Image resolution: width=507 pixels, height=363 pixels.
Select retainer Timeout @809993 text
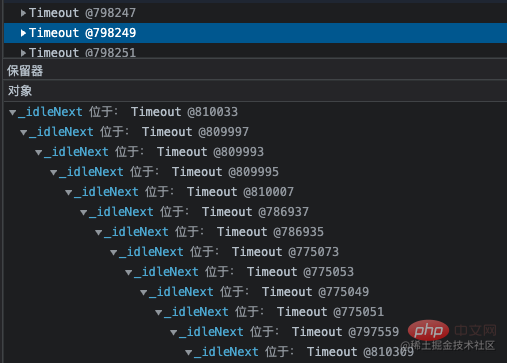click(210, 152)
